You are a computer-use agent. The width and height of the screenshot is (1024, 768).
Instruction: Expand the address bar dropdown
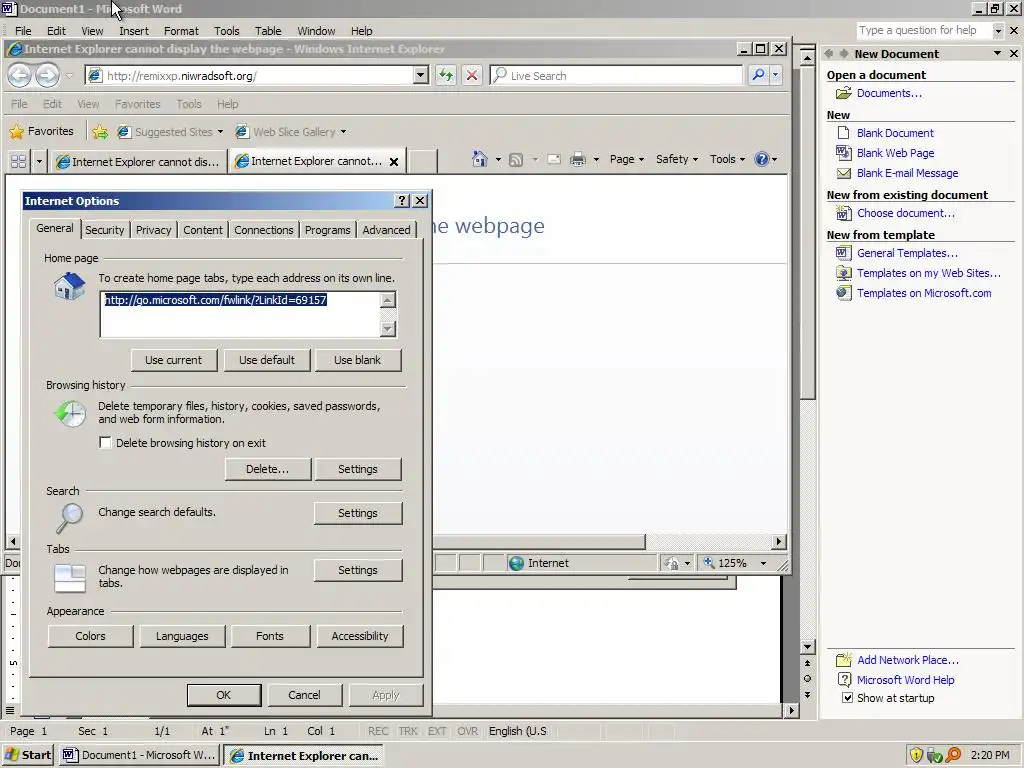[x=421, y=75]
